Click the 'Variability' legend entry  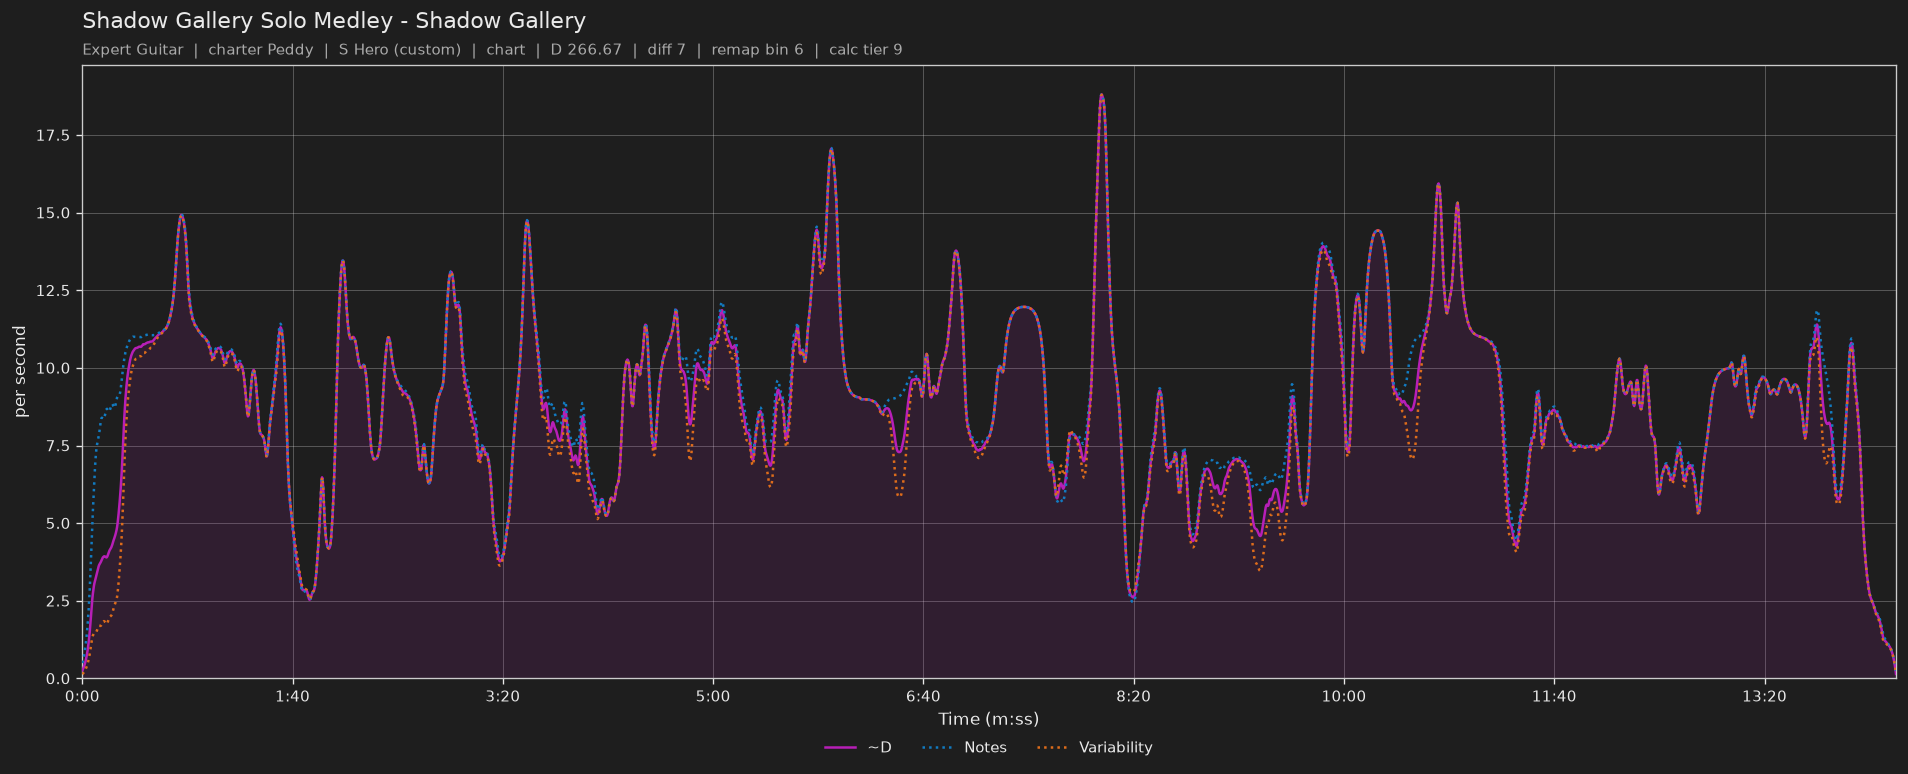click(1095, 748)
